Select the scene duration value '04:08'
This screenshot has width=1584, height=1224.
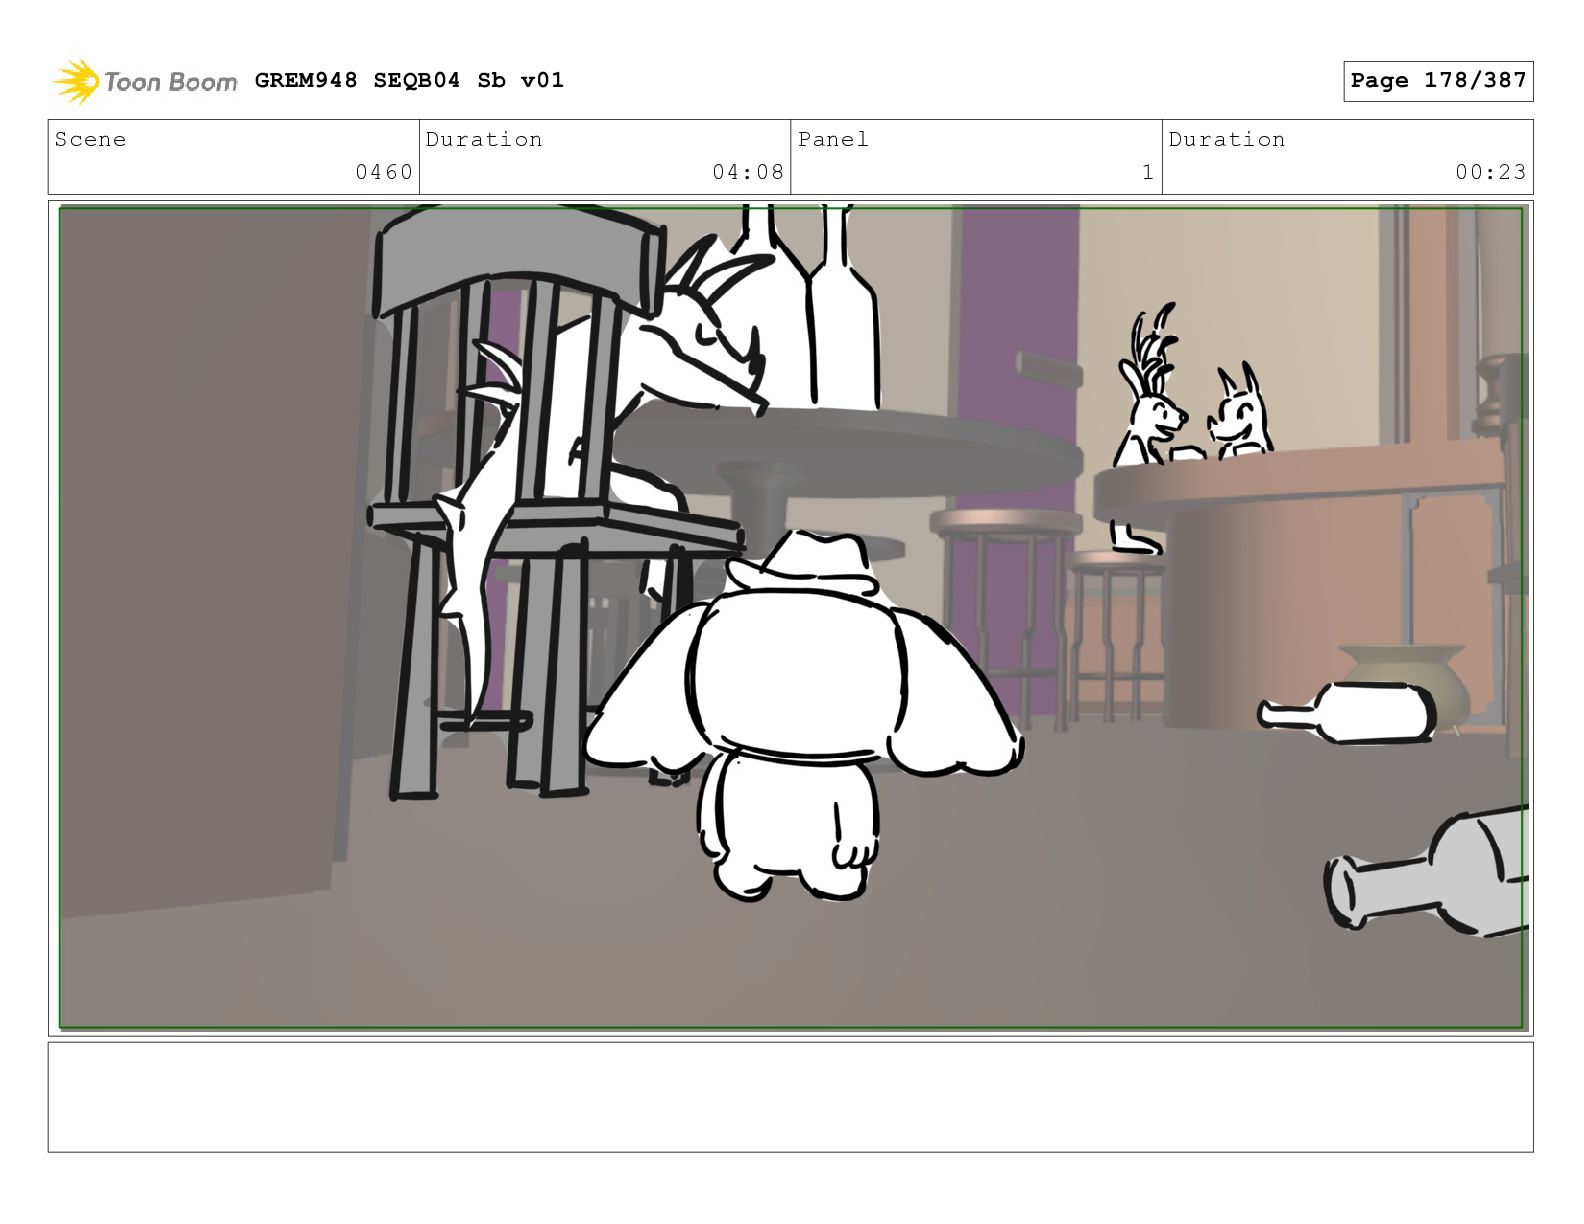748,172
